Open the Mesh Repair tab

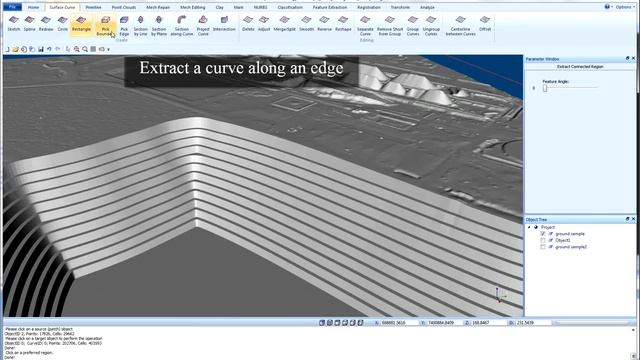[x=158, y=7]
